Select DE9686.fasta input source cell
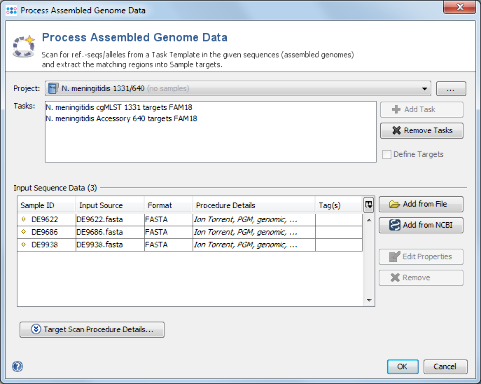This screenshot has height=384, width=481. coord(110,232)
